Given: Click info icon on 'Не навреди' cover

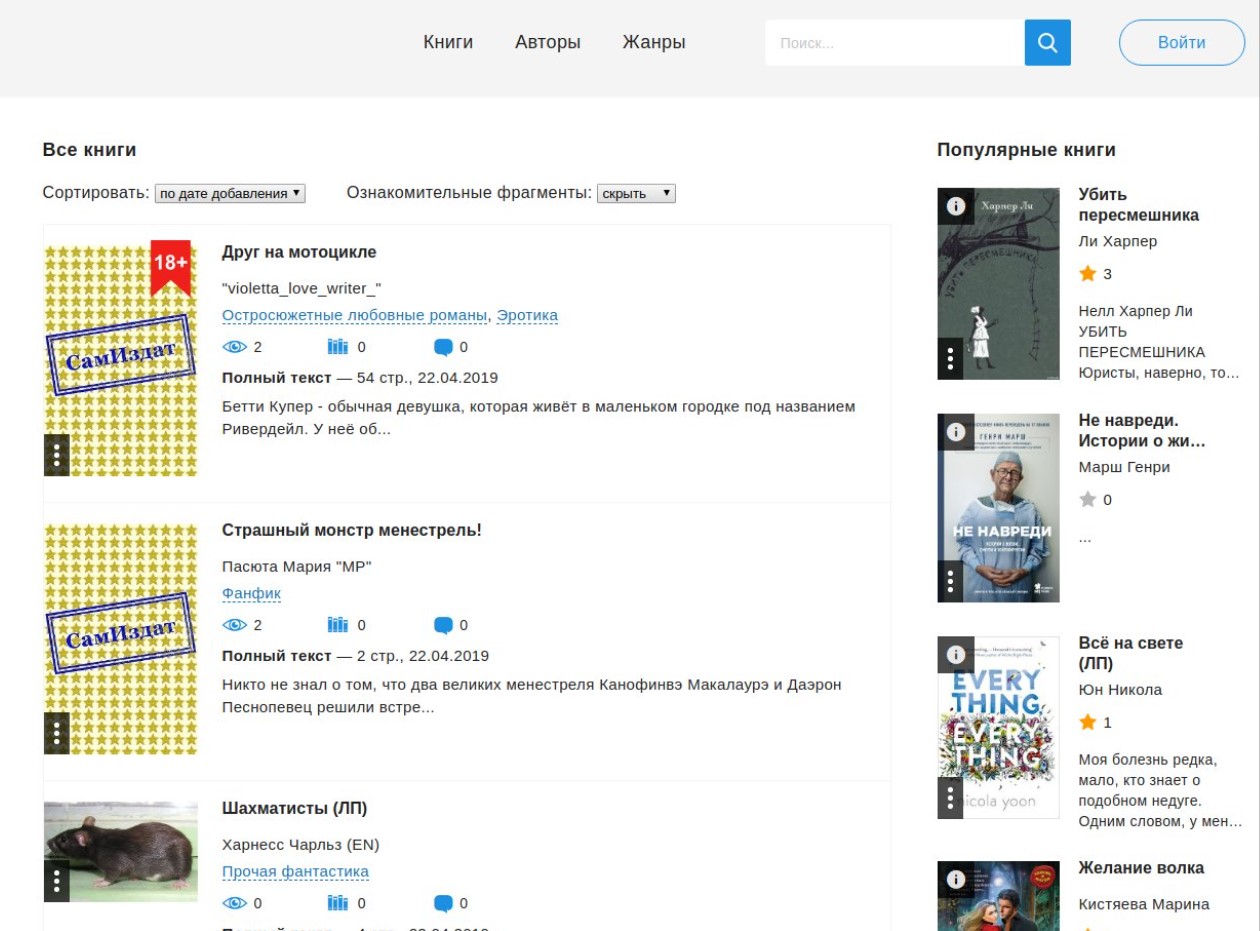Looking at the screenshot, I should [x=955, y=432].
